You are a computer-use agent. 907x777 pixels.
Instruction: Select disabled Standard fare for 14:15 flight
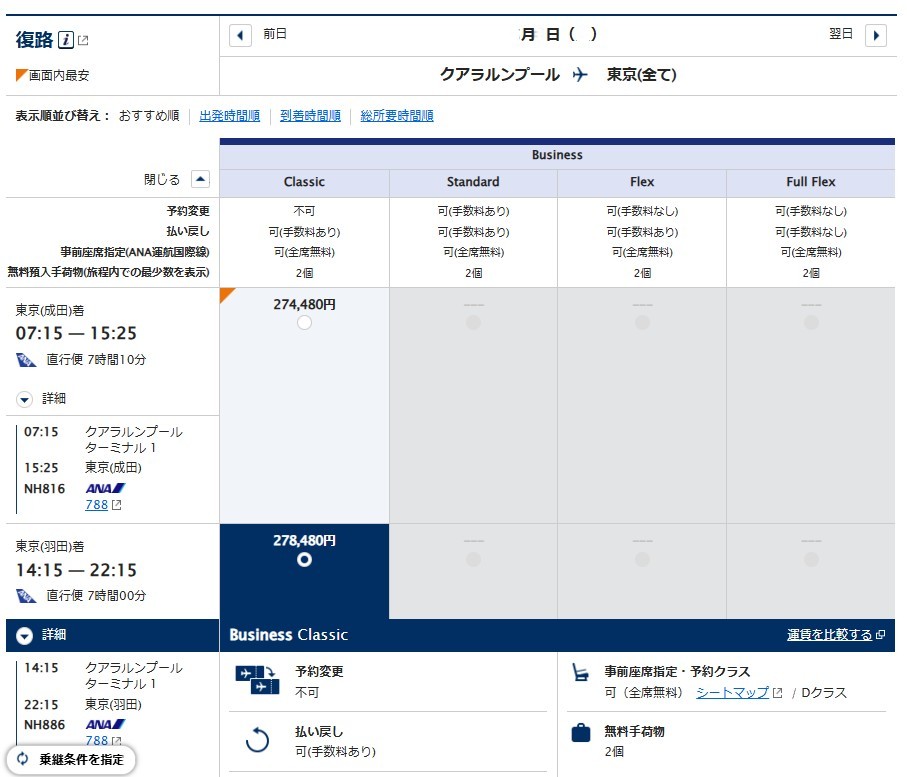pos(473,559)
